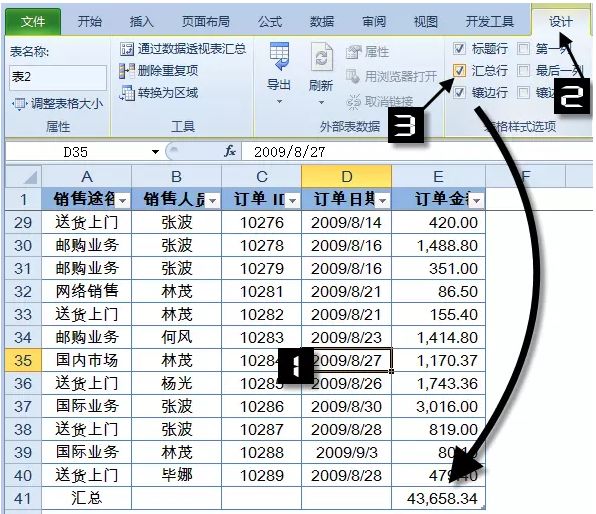The height and width of the screenshot is (514, 596).
Task: Select the 设计 tab
Action: (561, 22)
